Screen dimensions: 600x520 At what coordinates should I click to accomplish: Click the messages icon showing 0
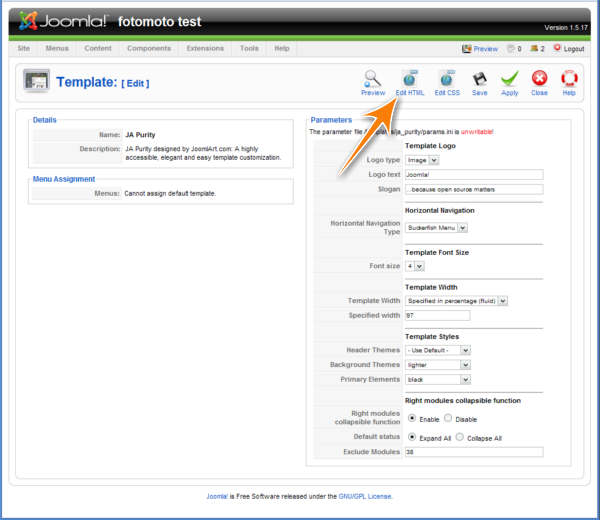pos(511,48)
